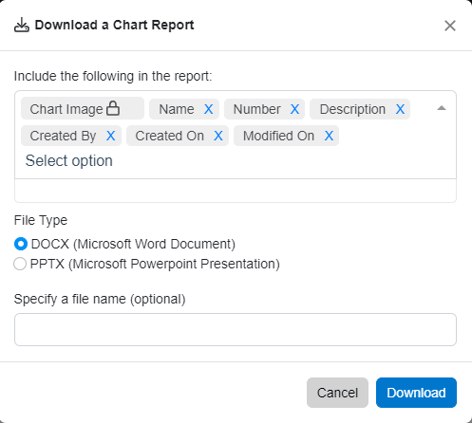The height and width of the screenshot is (423, 472).
Task: Click the lock icon on Chart Image
Action: coord(113,108)
